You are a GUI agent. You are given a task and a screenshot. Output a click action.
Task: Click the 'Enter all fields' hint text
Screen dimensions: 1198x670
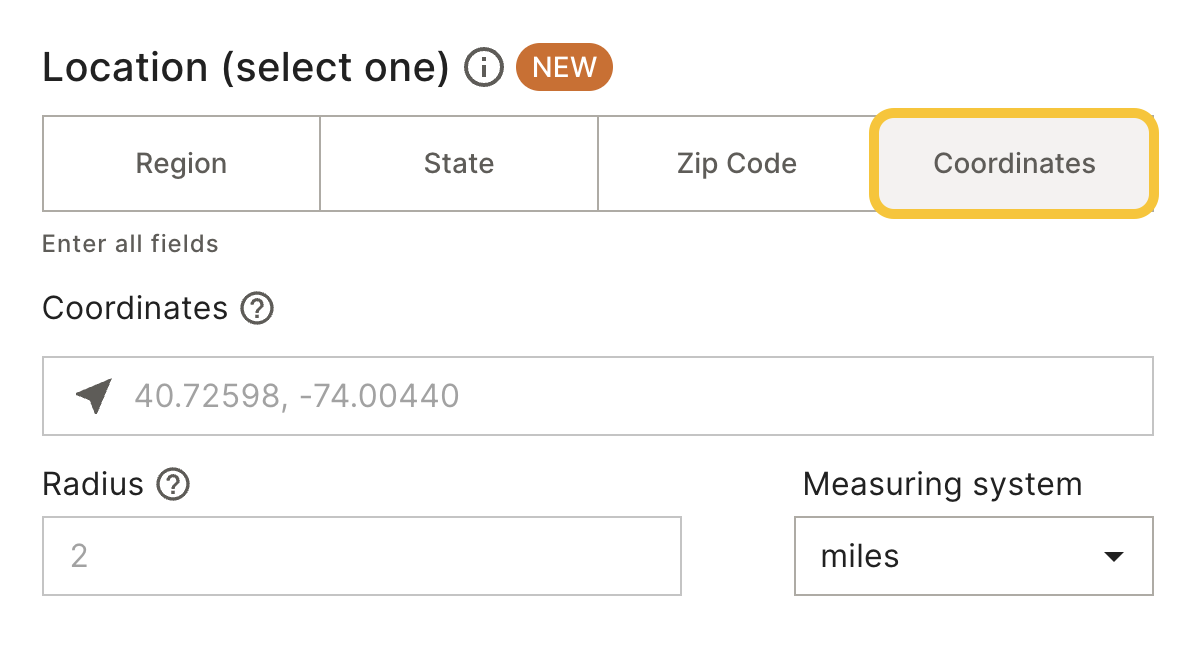tap(131, 244)
